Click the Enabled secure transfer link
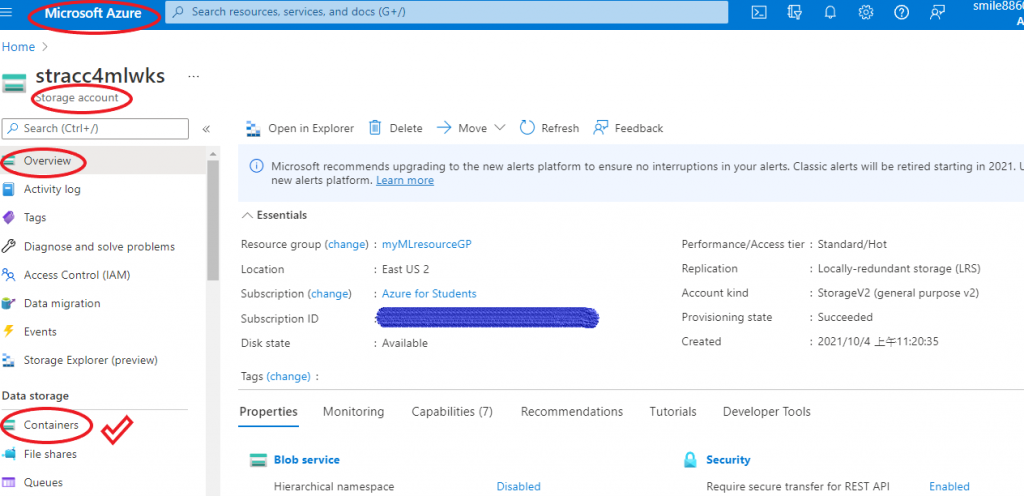1024x496 pixels. point(949,486)
